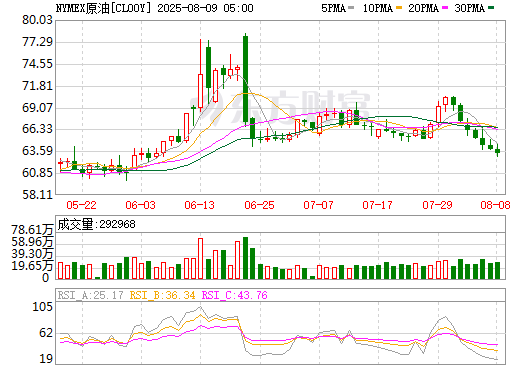This screenshot has width=520, height=365.
Task: Click the RSI_C:43.76 indicator label
Action: (x=235, y=295)
